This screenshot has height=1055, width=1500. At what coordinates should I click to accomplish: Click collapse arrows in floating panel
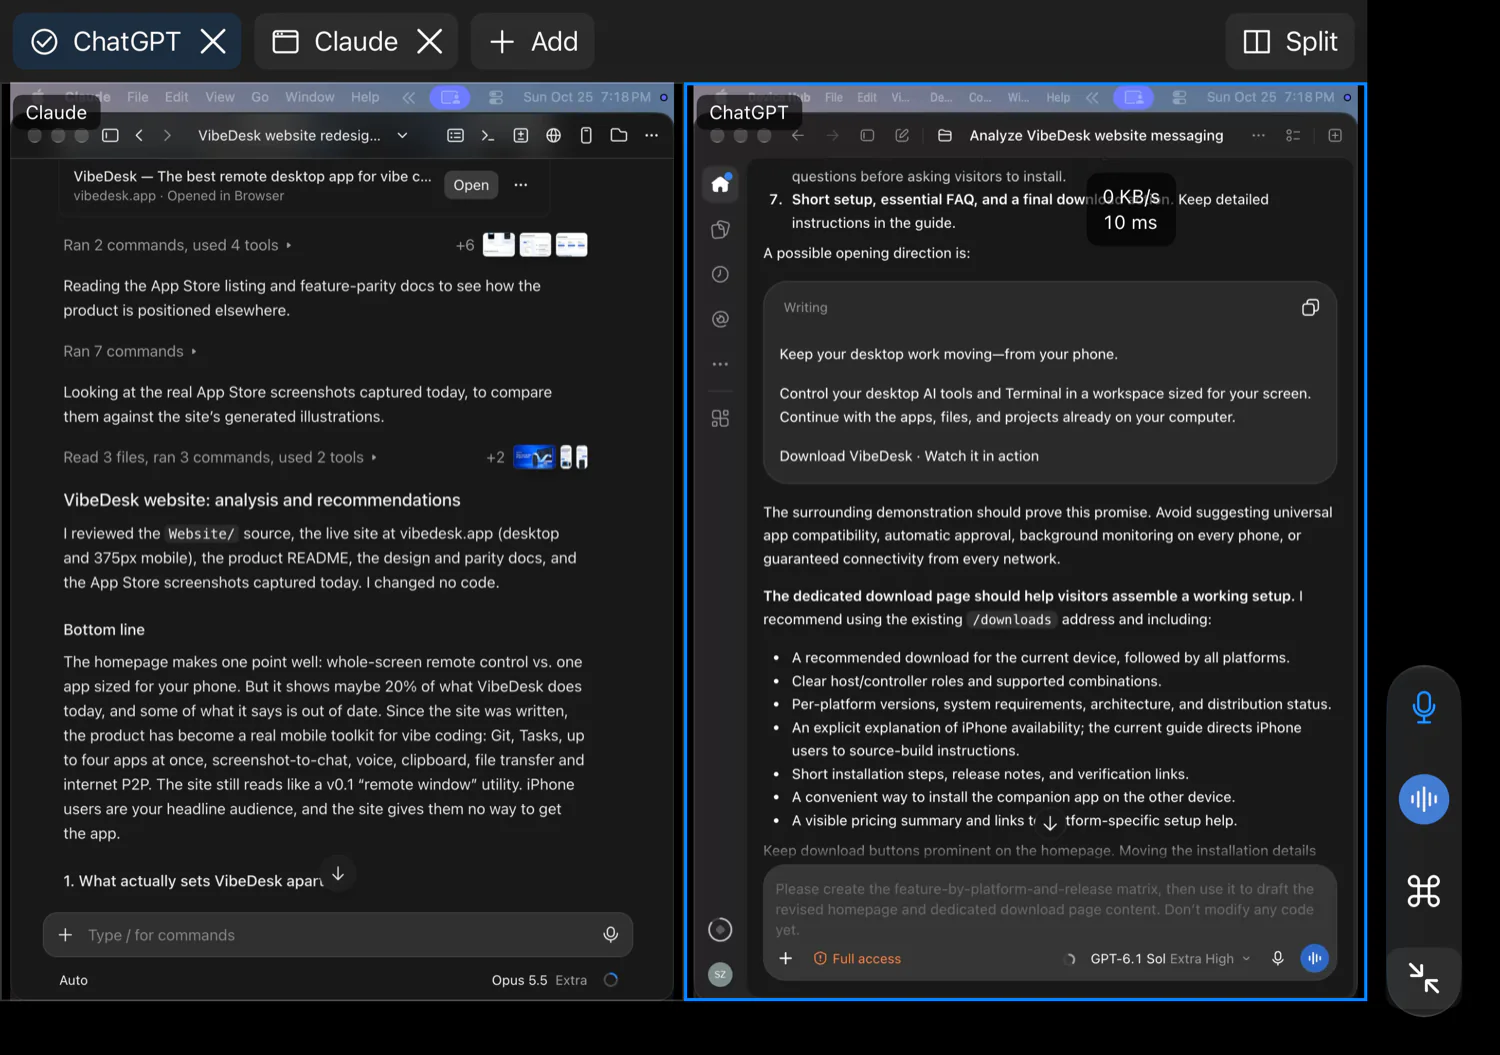tap(1424, 977)
